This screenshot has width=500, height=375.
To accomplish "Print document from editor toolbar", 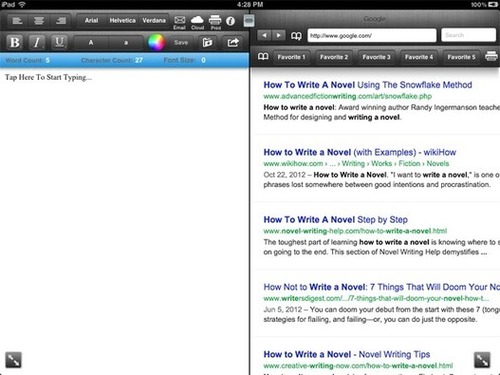I will point(215,22).
